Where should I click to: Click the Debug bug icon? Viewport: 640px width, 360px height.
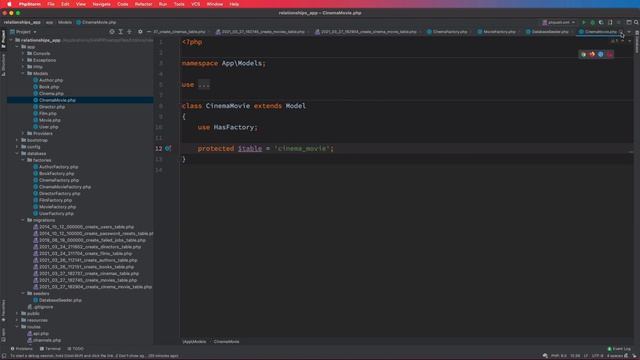(x=592, y=22)
